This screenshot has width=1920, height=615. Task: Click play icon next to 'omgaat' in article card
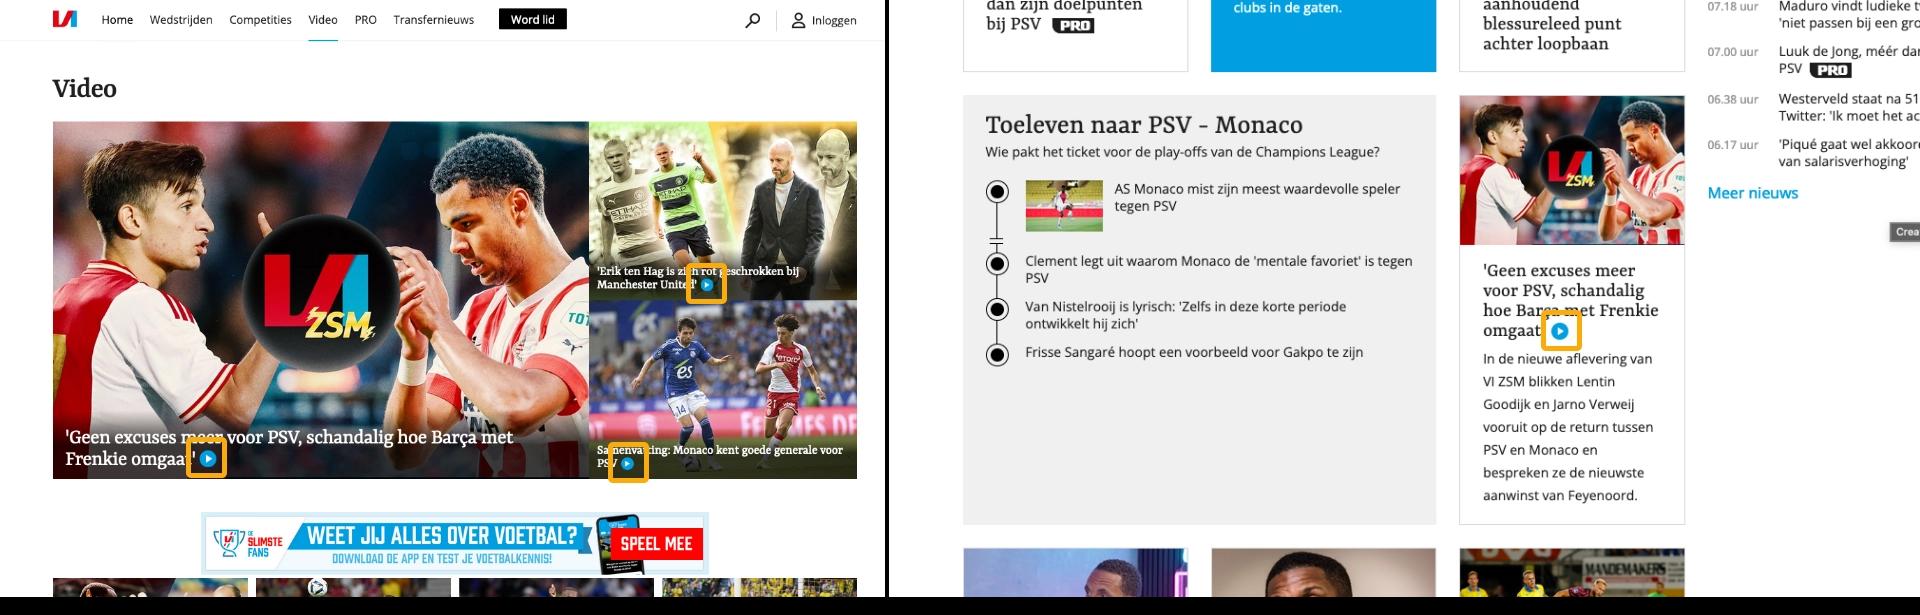tap(1560, 331)
